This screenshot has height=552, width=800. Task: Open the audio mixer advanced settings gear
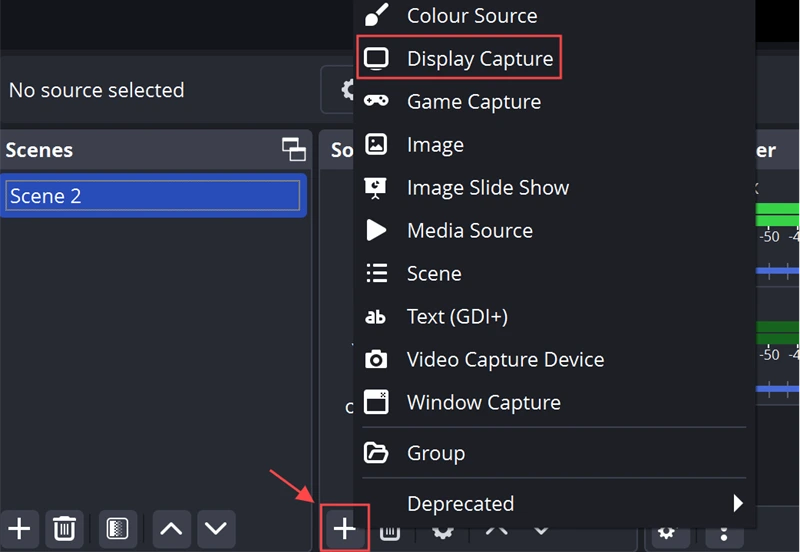[668, 531]
